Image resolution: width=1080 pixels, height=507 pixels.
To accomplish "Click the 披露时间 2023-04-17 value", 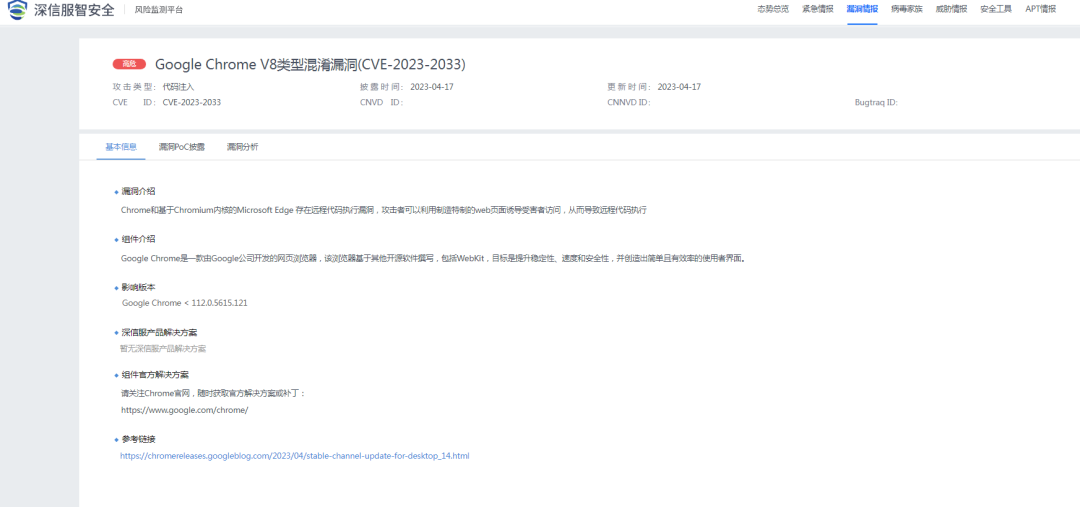I will 432,87.
